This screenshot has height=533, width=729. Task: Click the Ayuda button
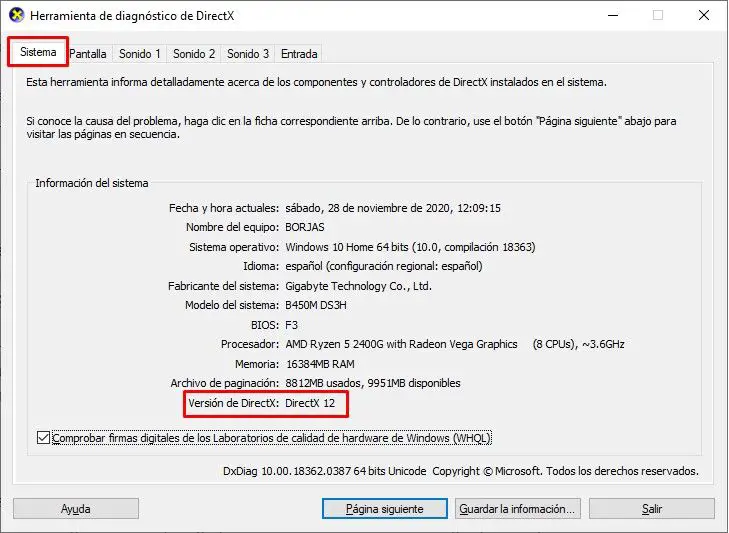point(76,509)
